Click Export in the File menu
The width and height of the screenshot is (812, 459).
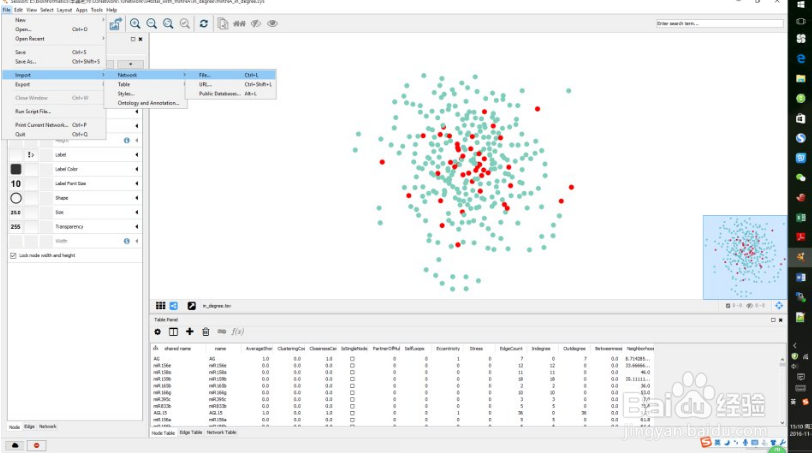click(x=54, y=84)
